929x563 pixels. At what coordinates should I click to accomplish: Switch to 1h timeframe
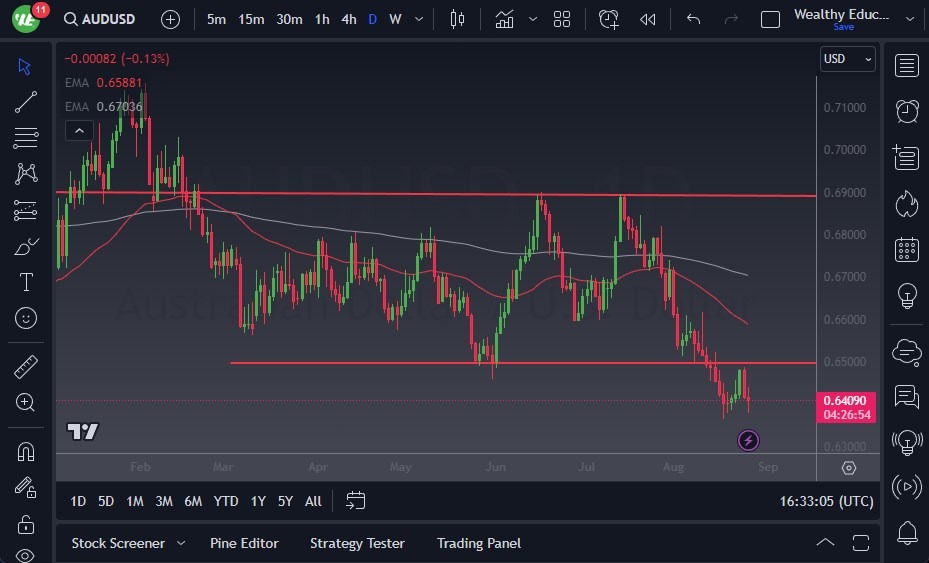[322, 20]
